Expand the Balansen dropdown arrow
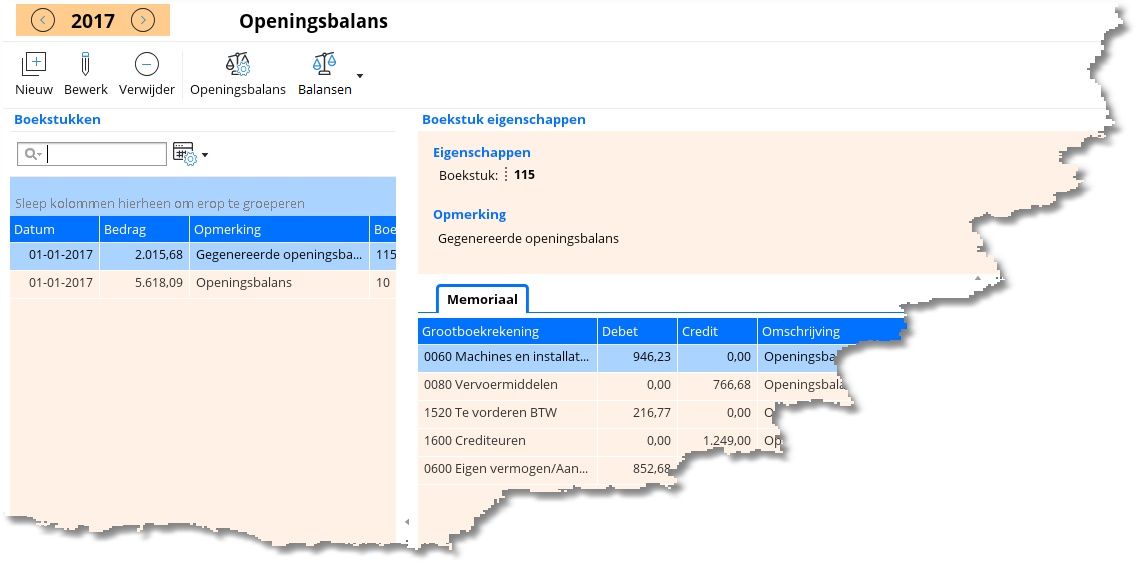1137x571 pixels. coord(360,76)
